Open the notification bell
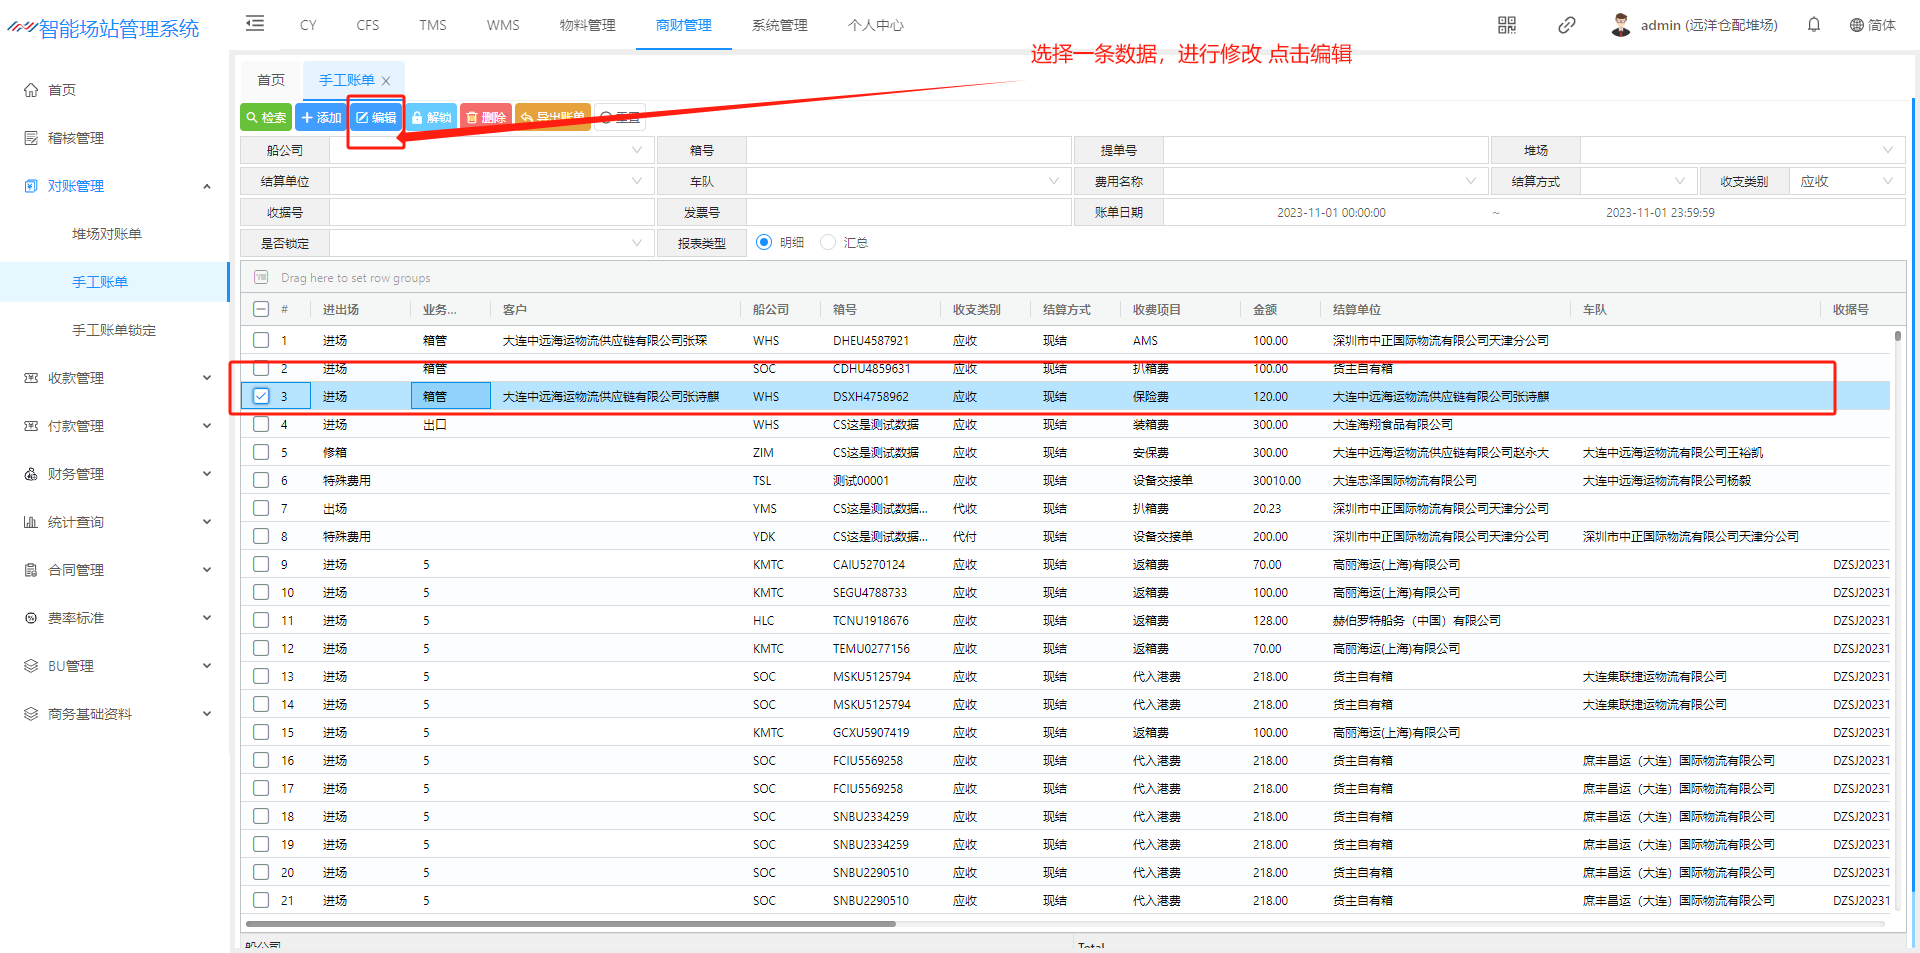The width and height of the screenshot is (1920, 953). 1814,25
